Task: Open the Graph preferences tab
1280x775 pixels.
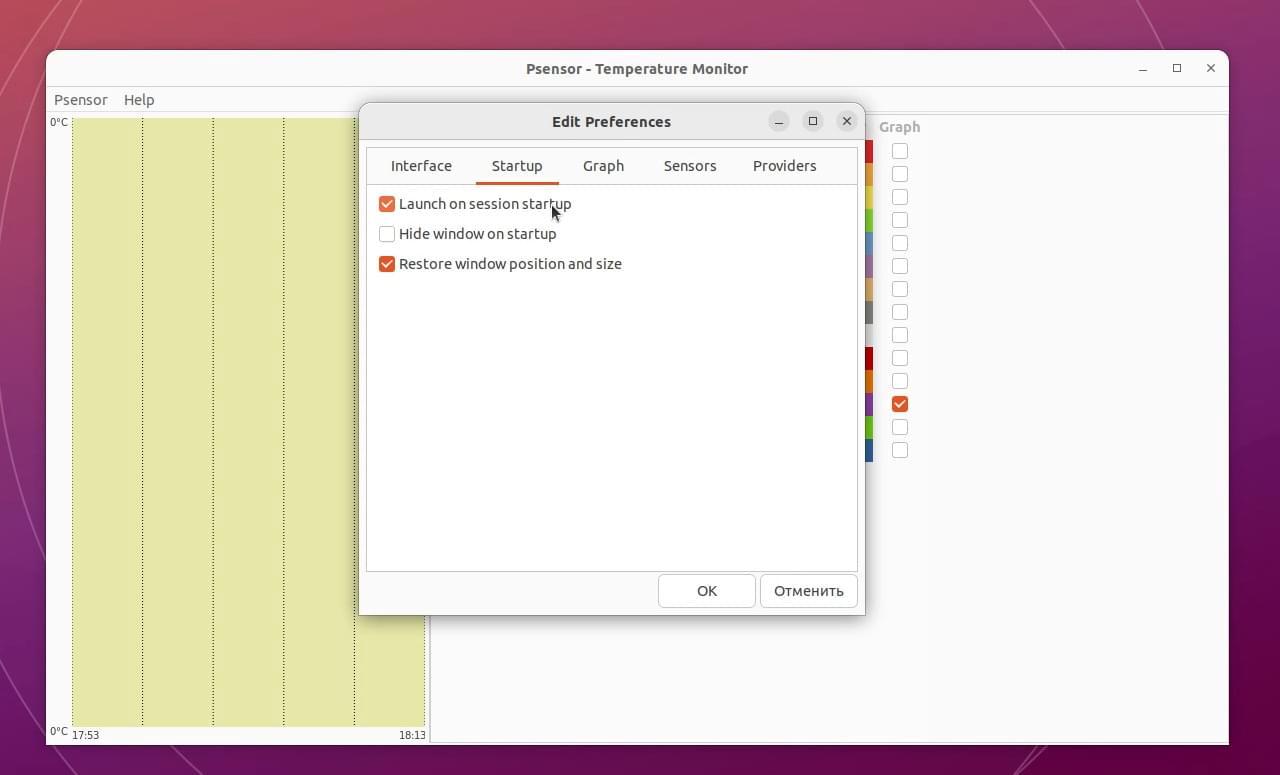Action: pyautogui.click(x=603, y=166)
